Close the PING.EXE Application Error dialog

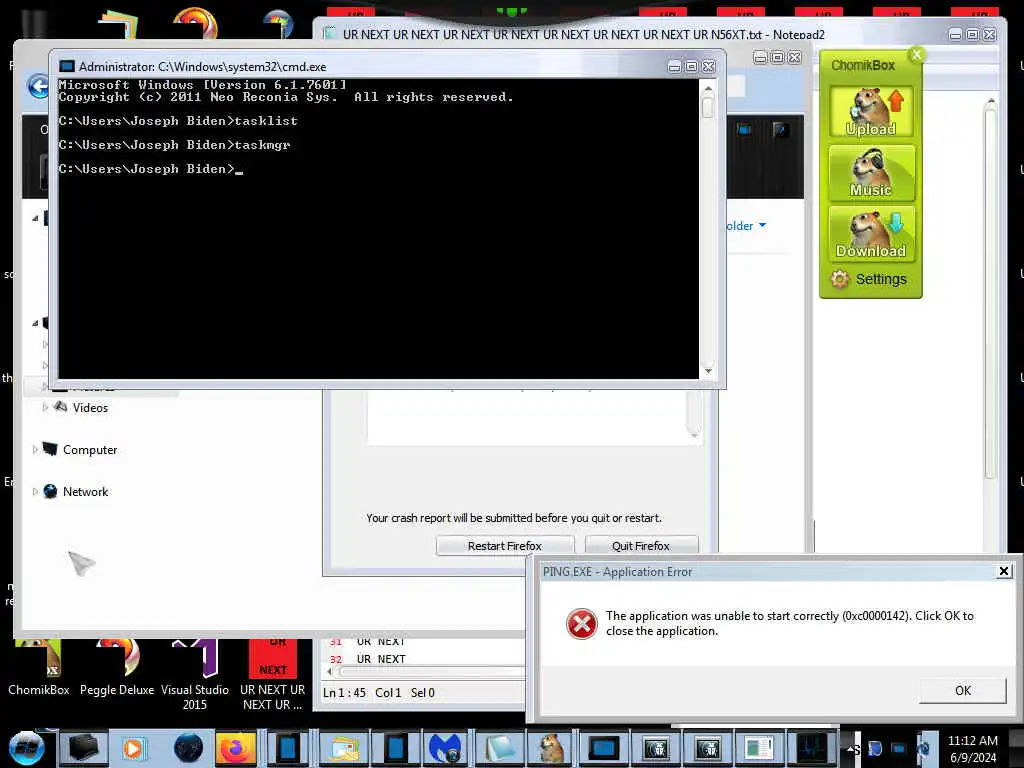click(x=1004, y=571)
